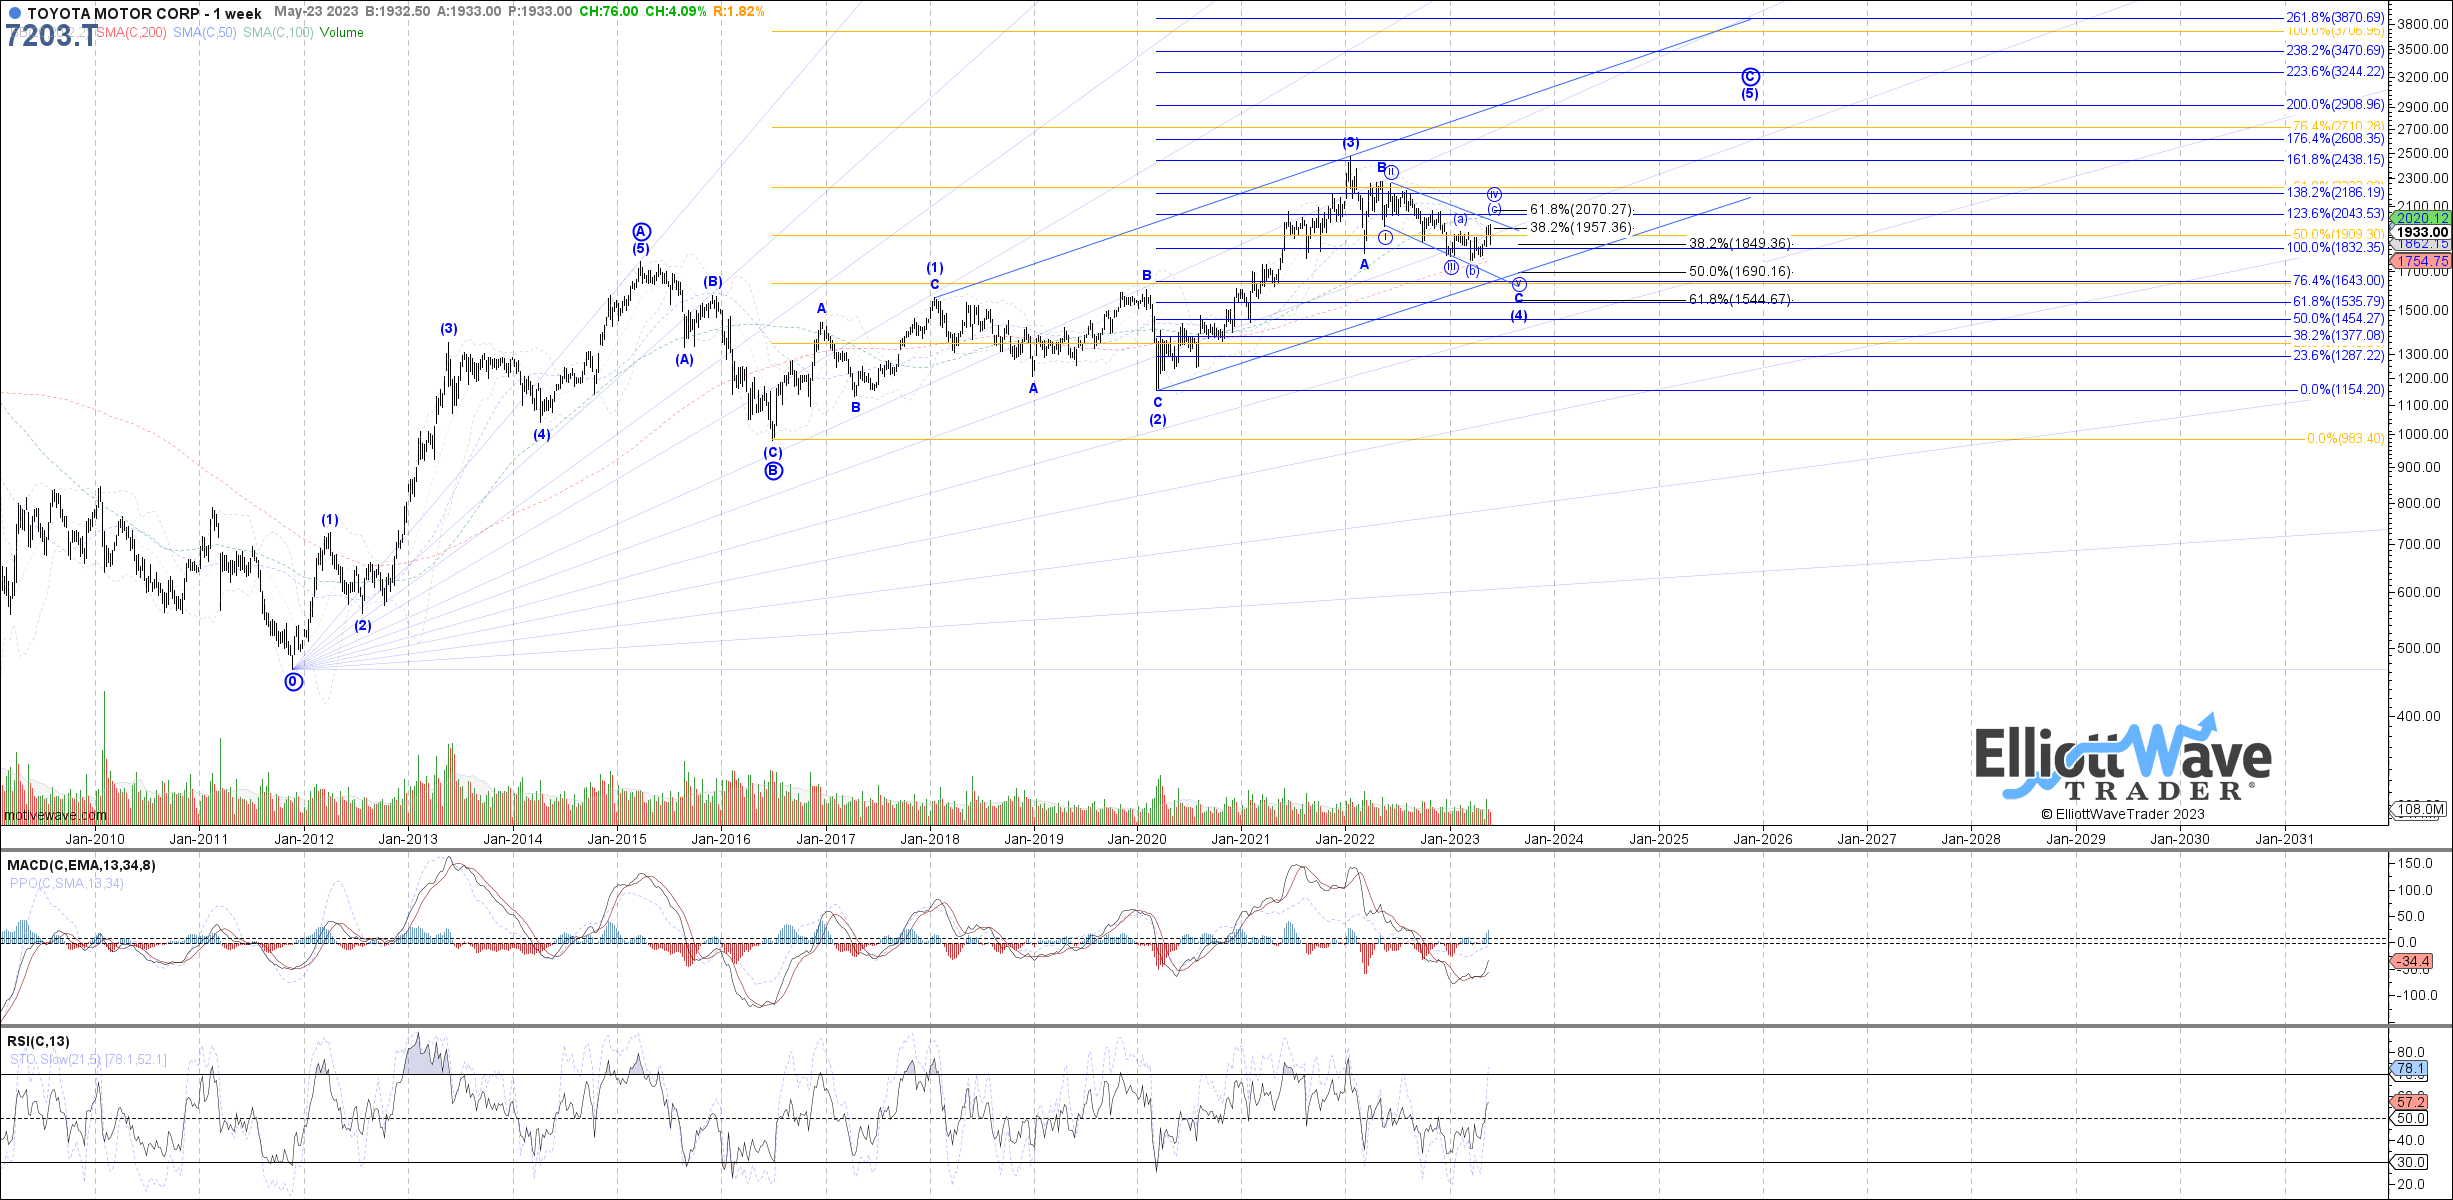
Task: Click the circled A wave label at 2015 peak
Action: click(x=641, y=232)
